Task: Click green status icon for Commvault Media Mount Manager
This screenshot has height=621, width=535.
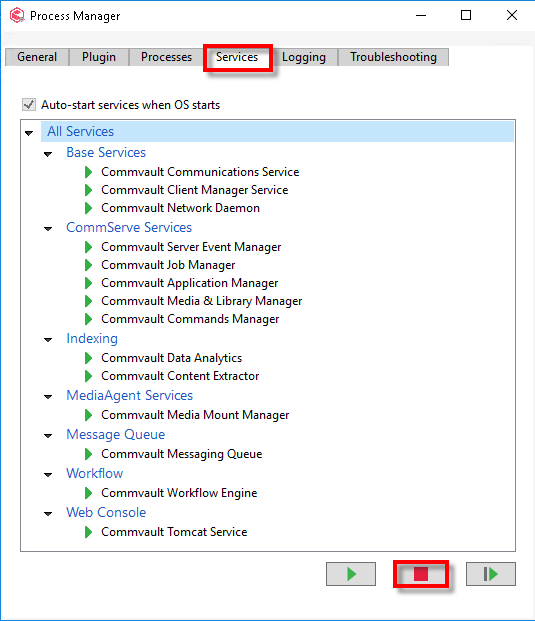Action: click(x=89, y=415)
